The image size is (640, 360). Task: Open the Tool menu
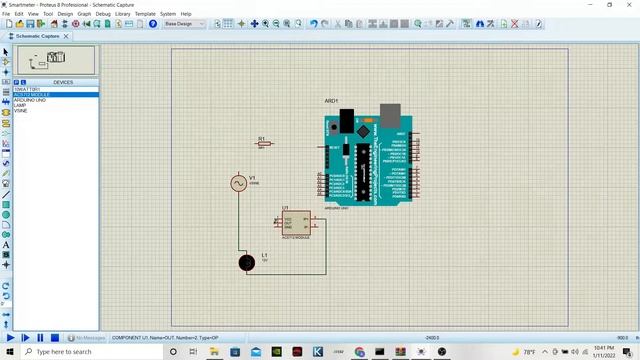pos(48,14)
